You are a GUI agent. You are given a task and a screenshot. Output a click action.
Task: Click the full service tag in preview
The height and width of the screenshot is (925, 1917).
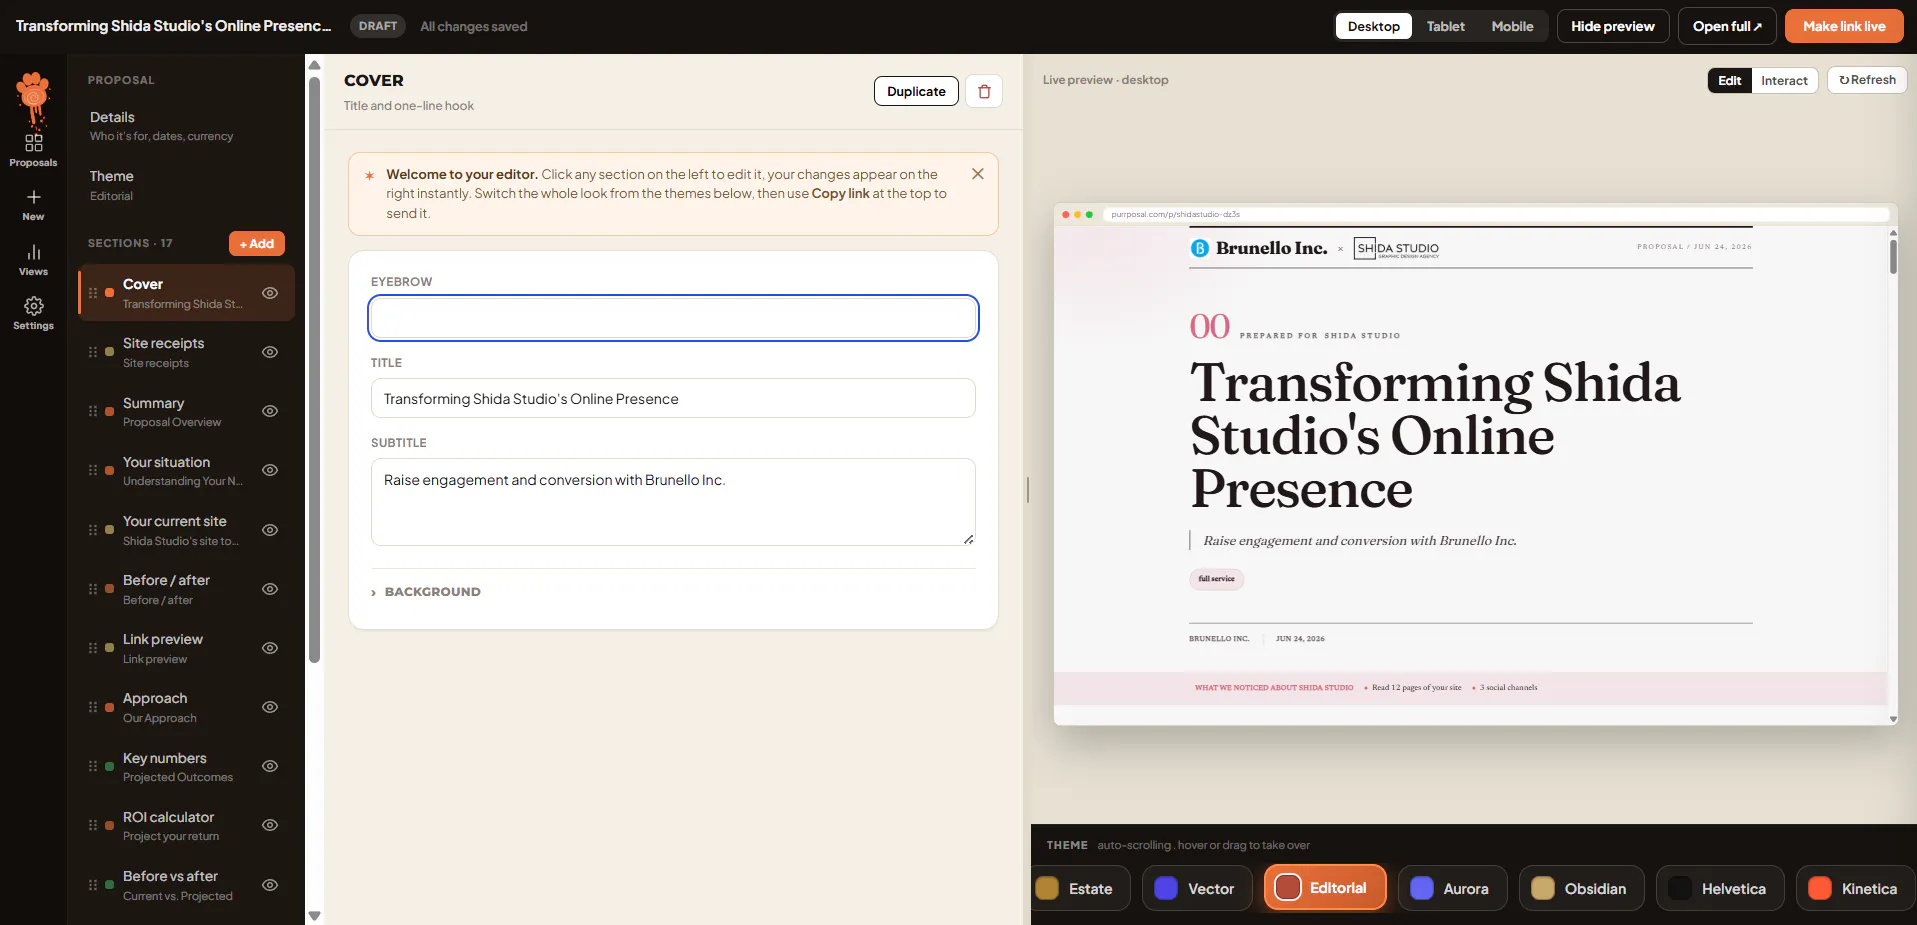(x=1216, y=579)
